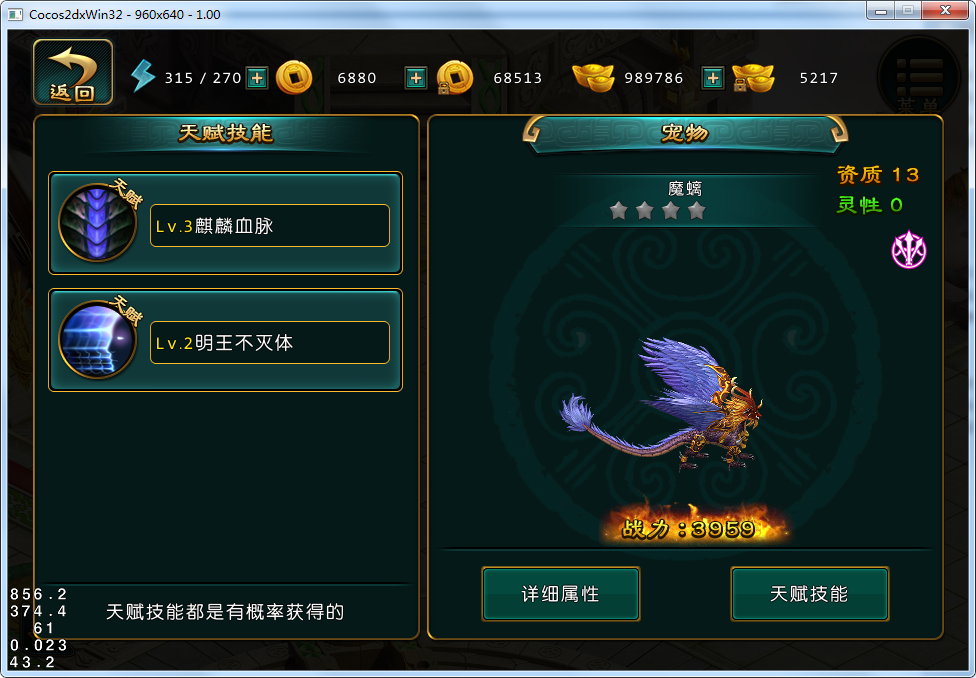Switch to next pet with right arrow
The height and width of the screenshot is (678, 976).
coord(838,131)
